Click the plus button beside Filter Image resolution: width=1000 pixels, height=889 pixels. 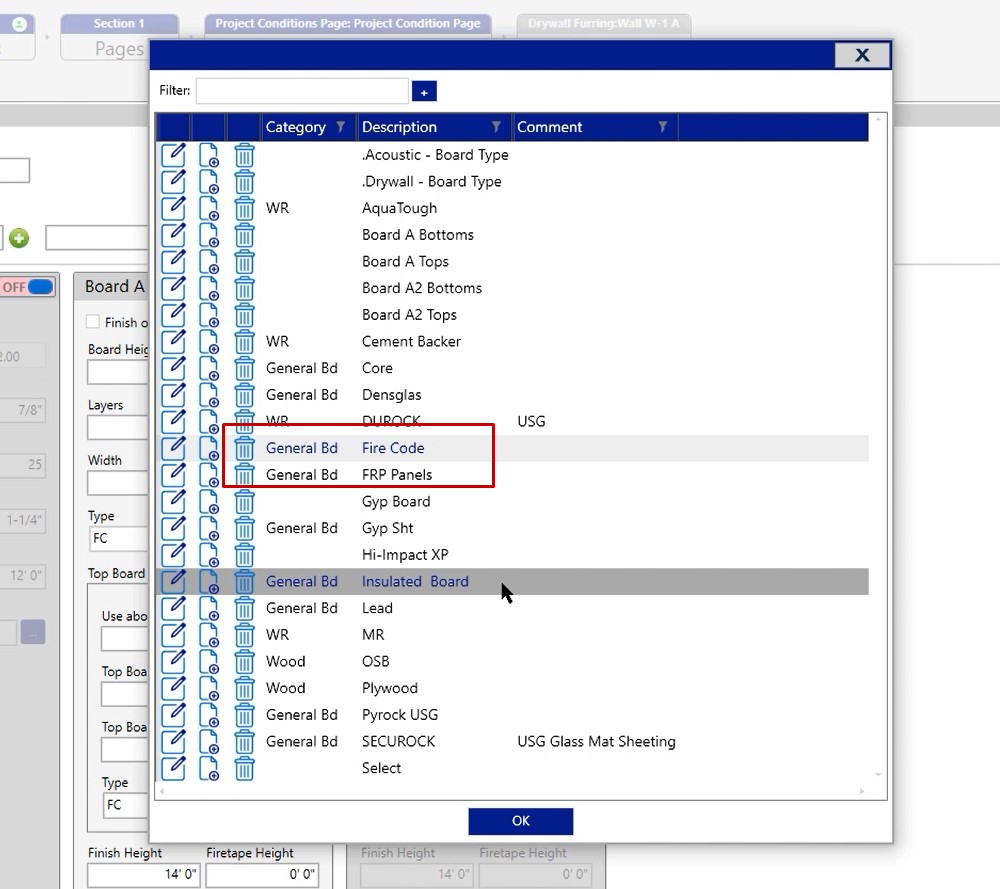click(x=424, y=92)
